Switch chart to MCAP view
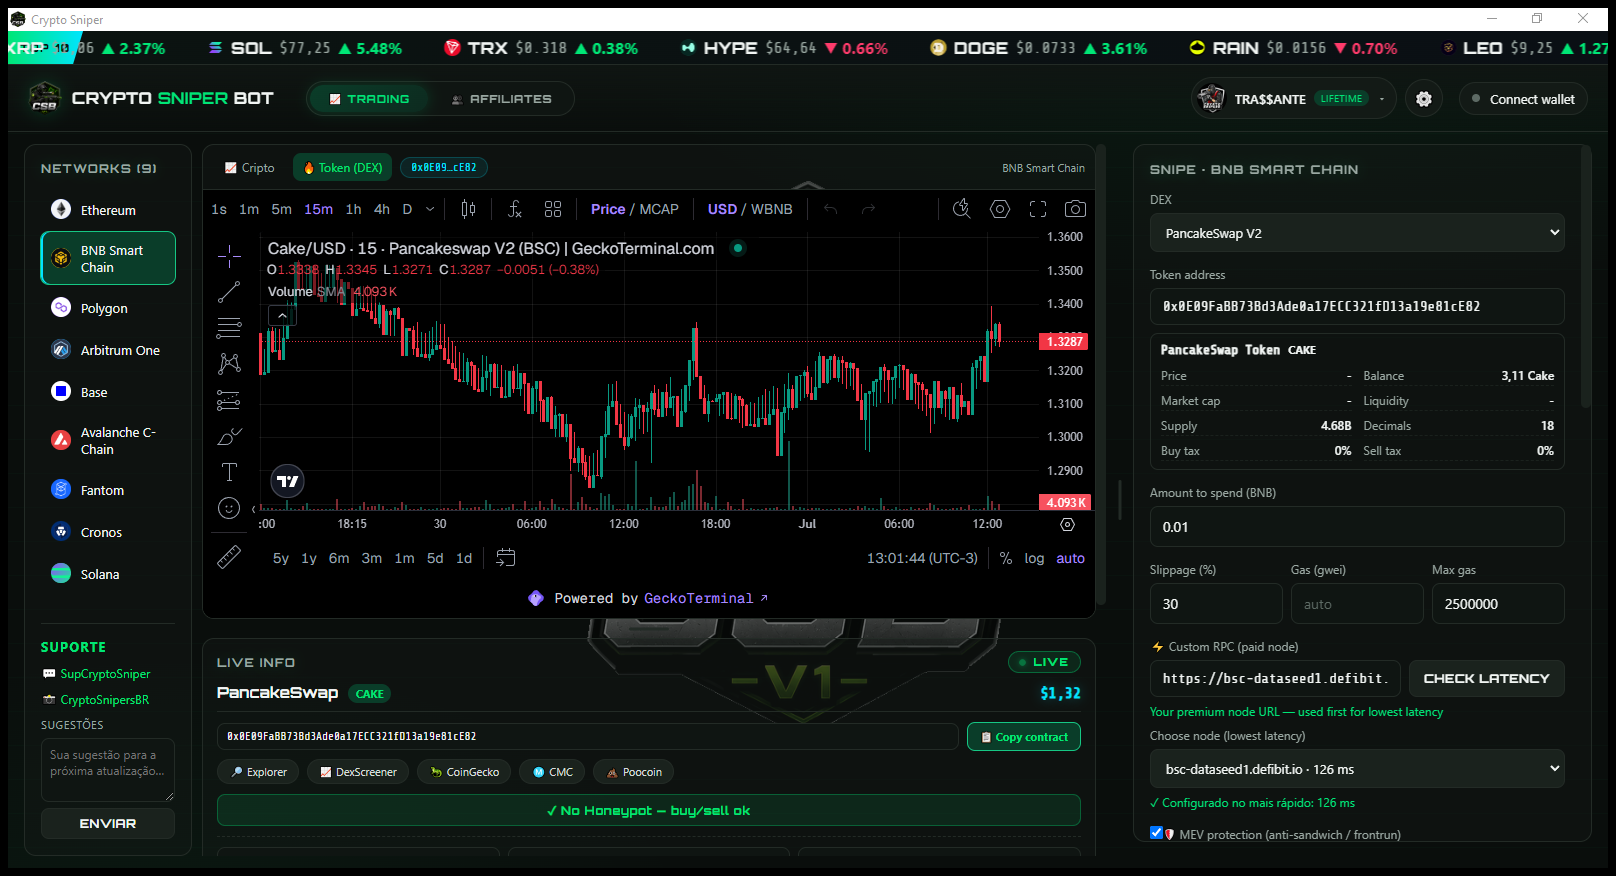The height and width of the screenshot is (876, 1616). click(x=659, y=209)
